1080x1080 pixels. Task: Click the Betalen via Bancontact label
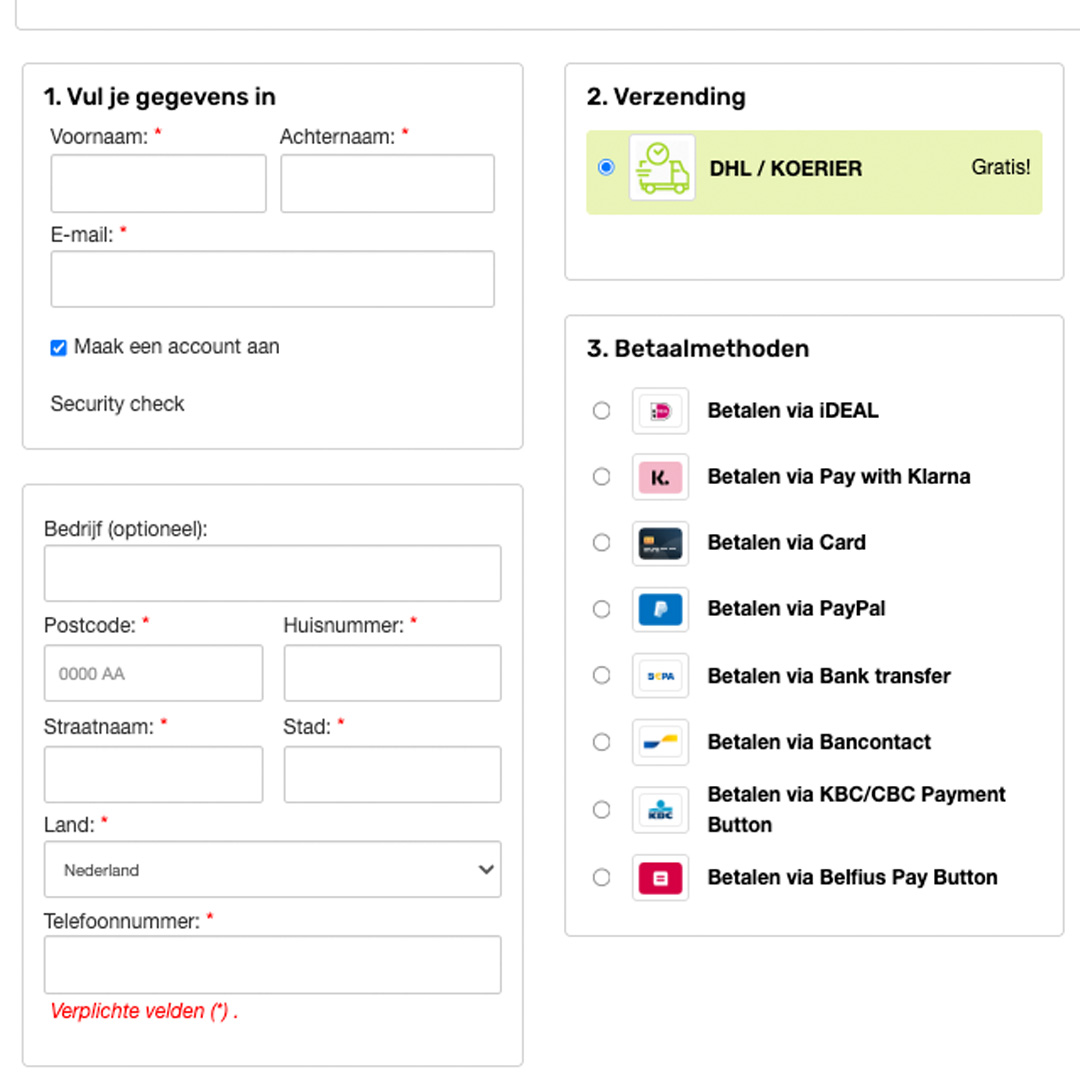pyautogui.click(x=819, y=742)
